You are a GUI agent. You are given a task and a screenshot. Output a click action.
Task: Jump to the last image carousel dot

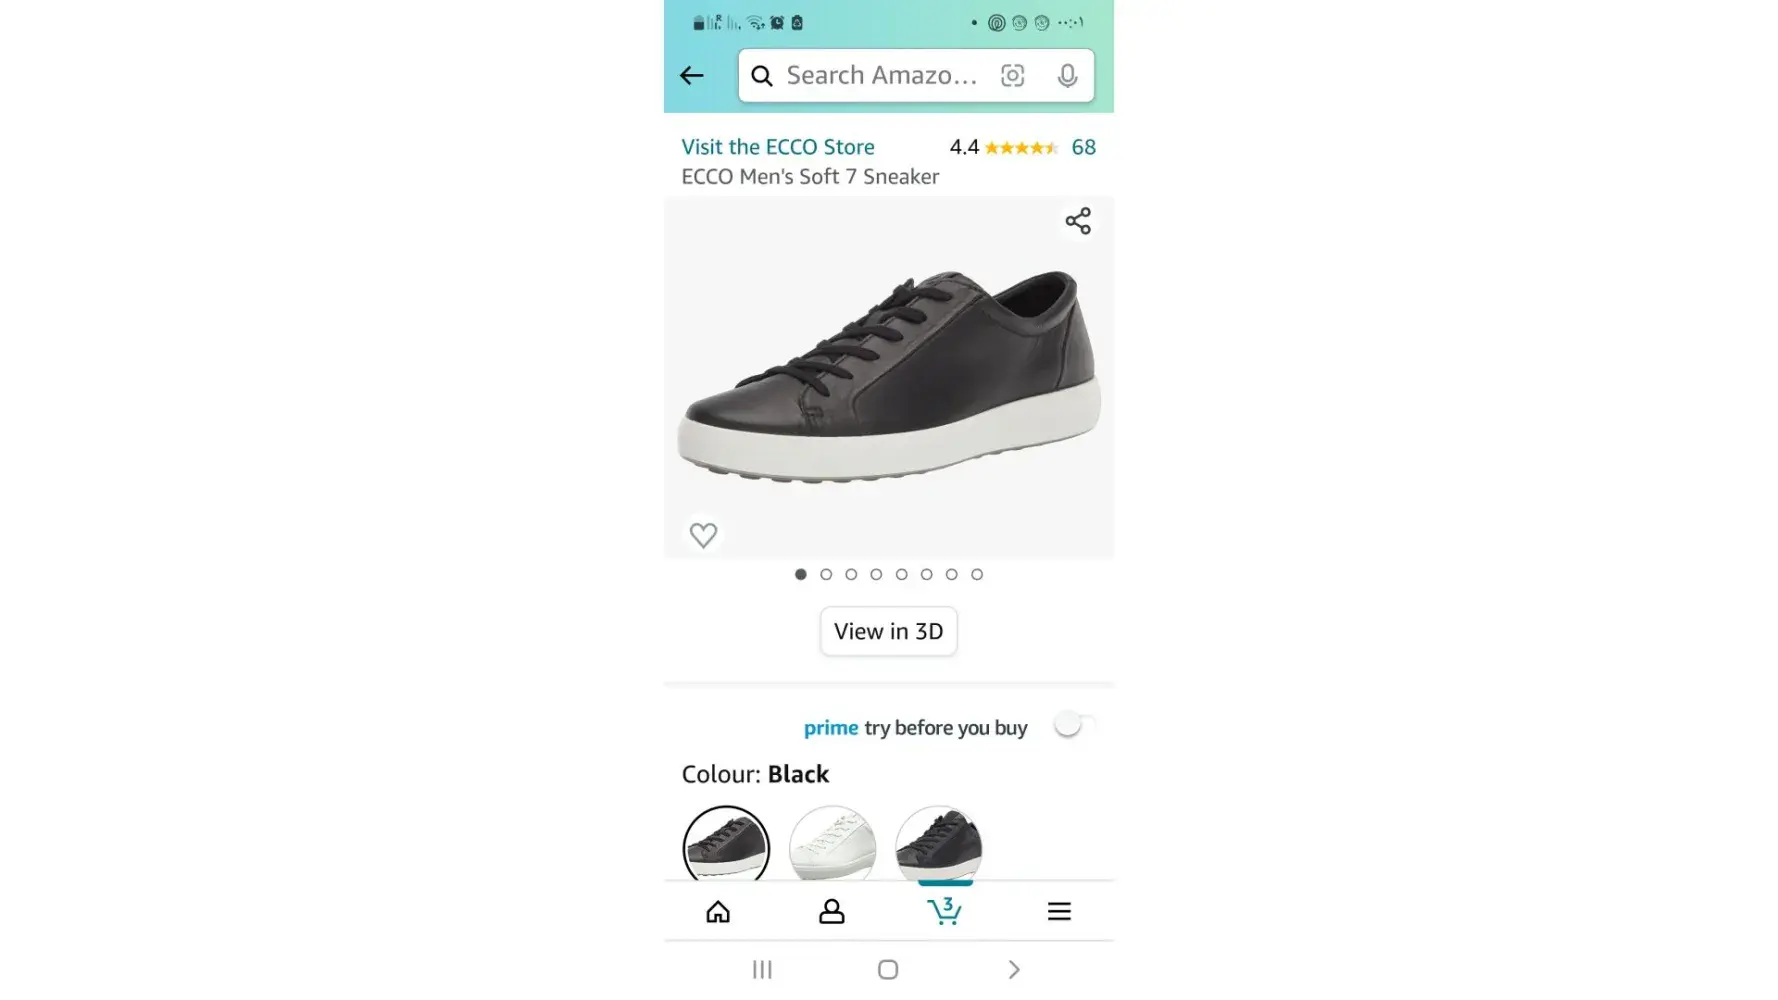click(x=977, y=574)
